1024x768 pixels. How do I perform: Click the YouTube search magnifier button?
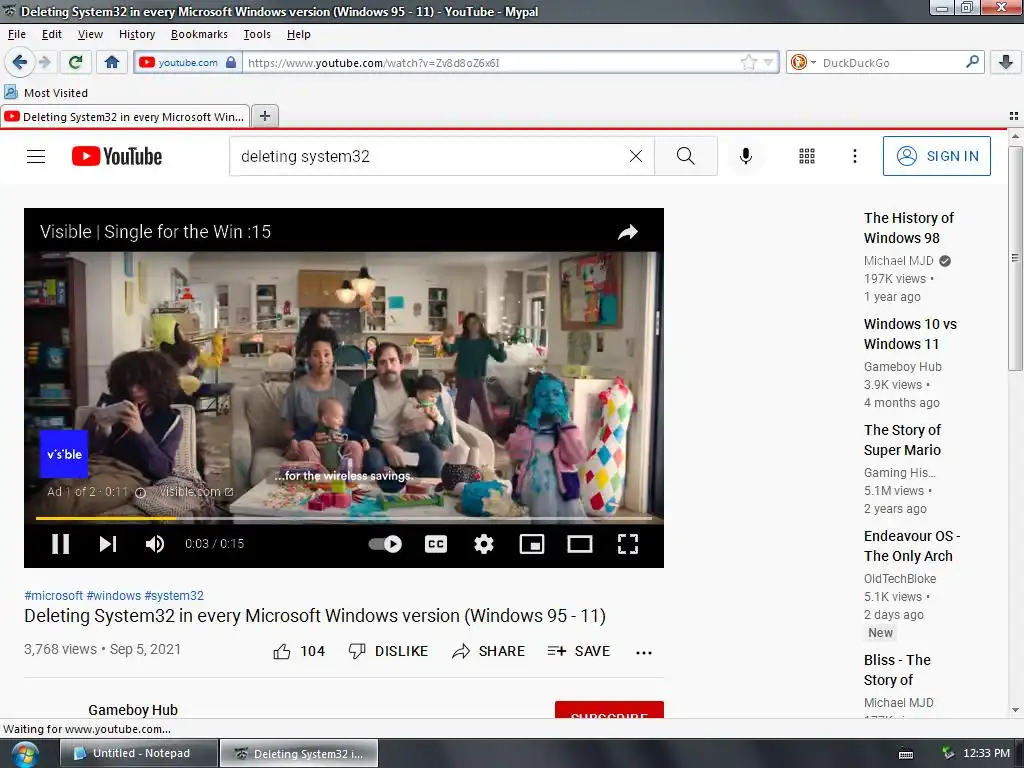tap(686, 156)
